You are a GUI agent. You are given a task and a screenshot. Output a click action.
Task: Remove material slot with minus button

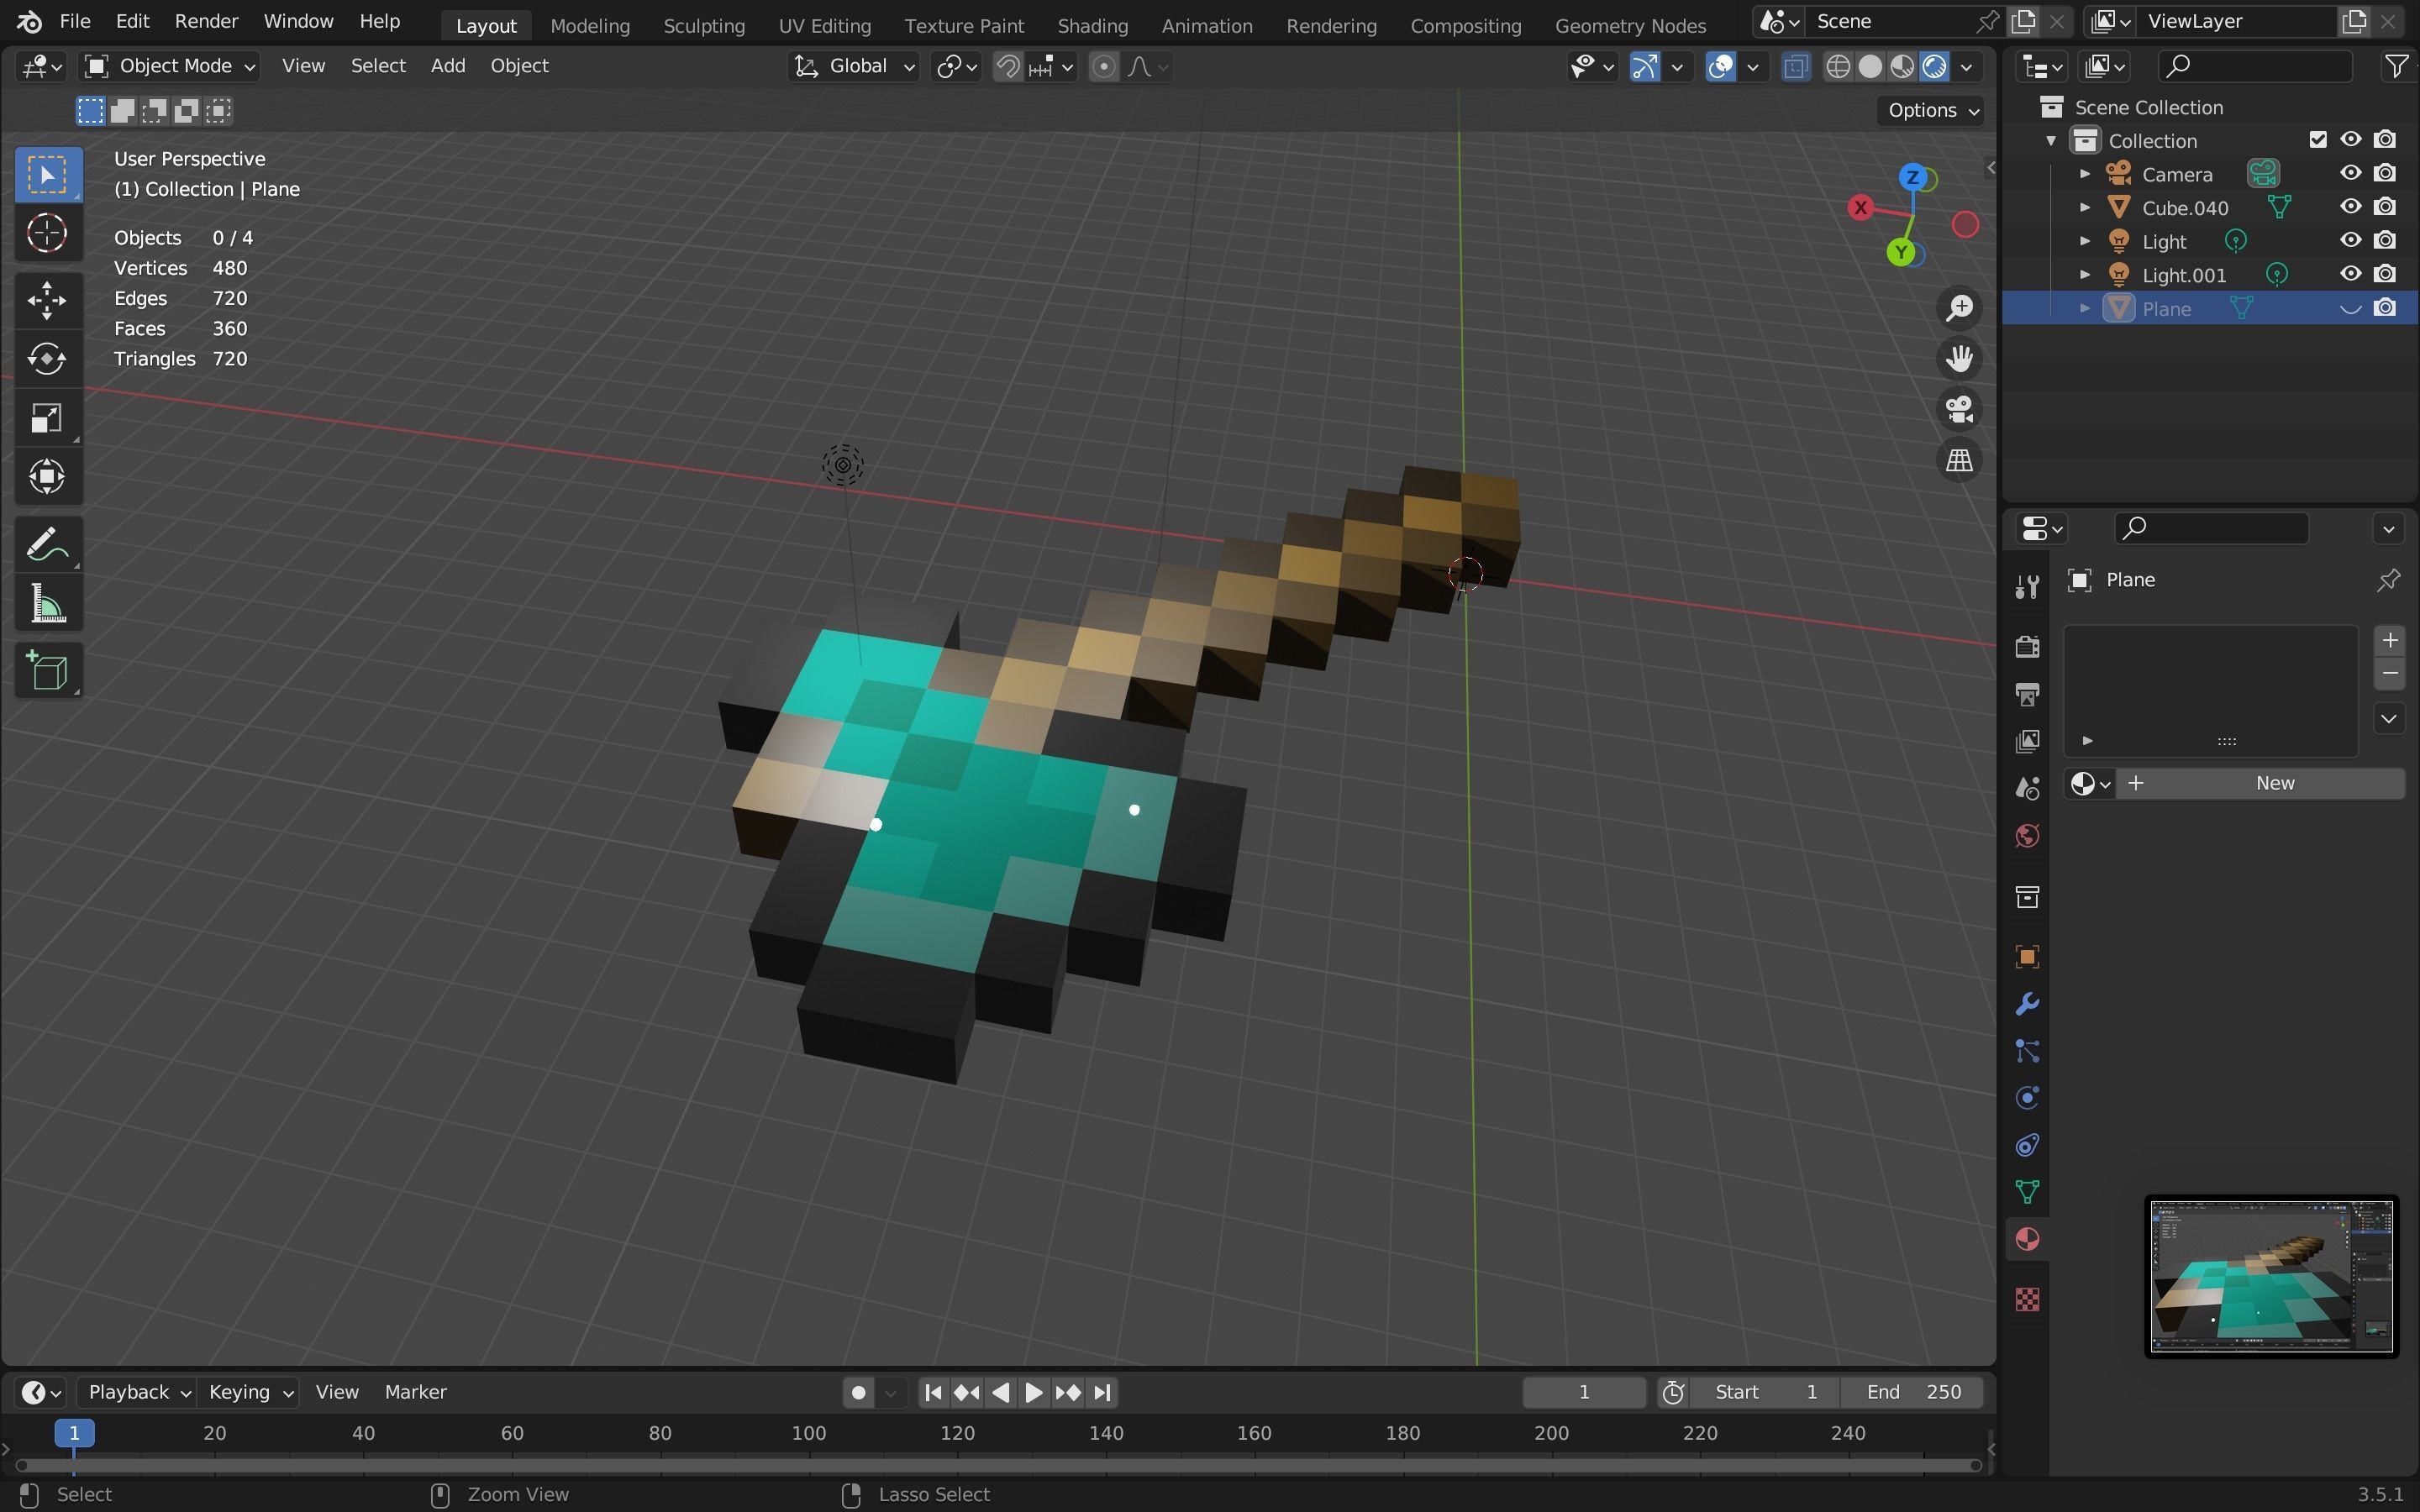pos(2389,673)
